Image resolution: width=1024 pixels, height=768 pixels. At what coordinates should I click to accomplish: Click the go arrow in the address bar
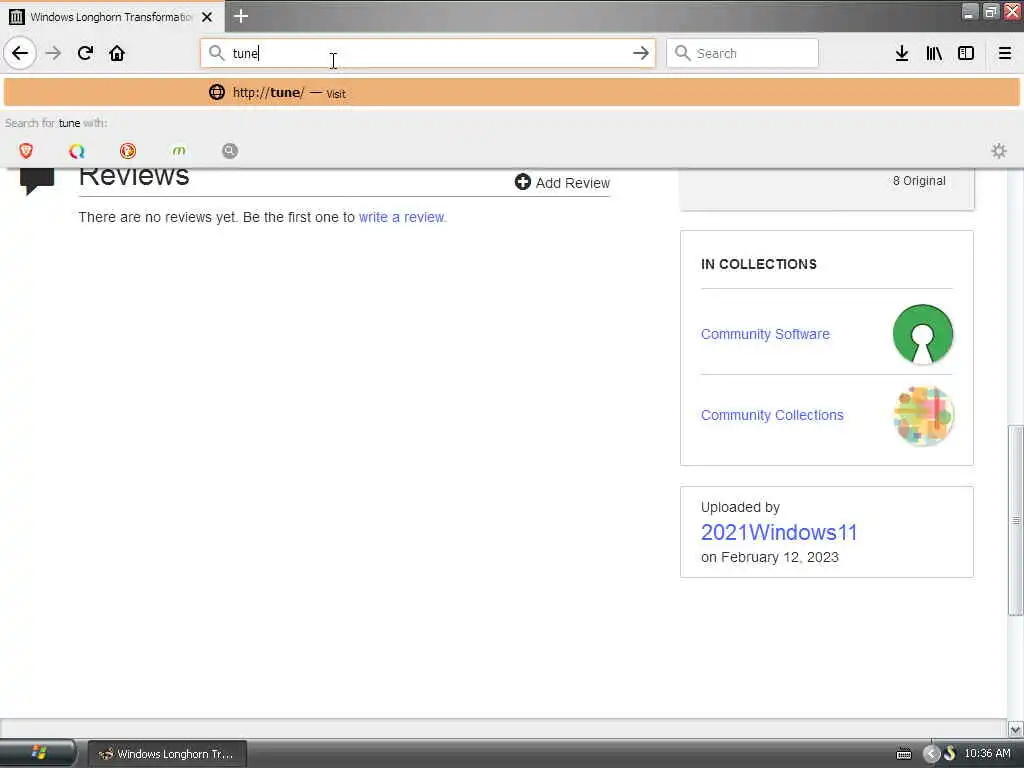point(641,53)
